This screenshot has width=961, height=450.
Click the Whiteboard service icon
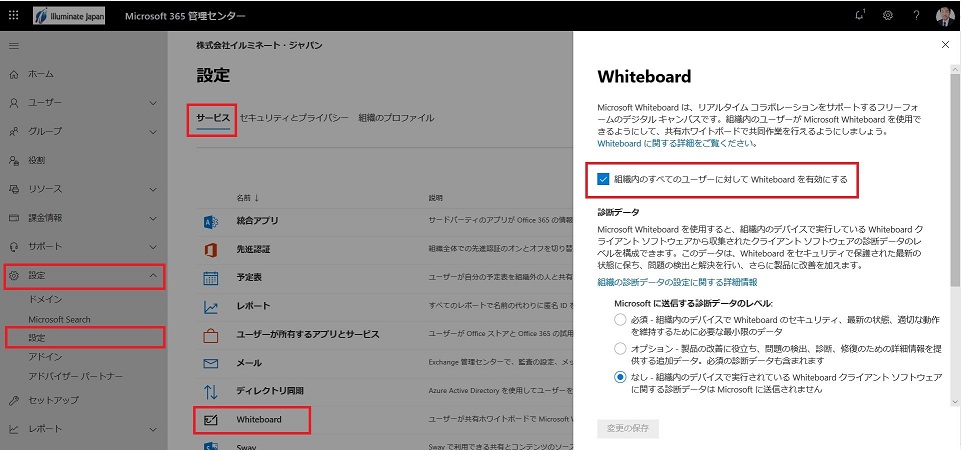coord(210,420)
